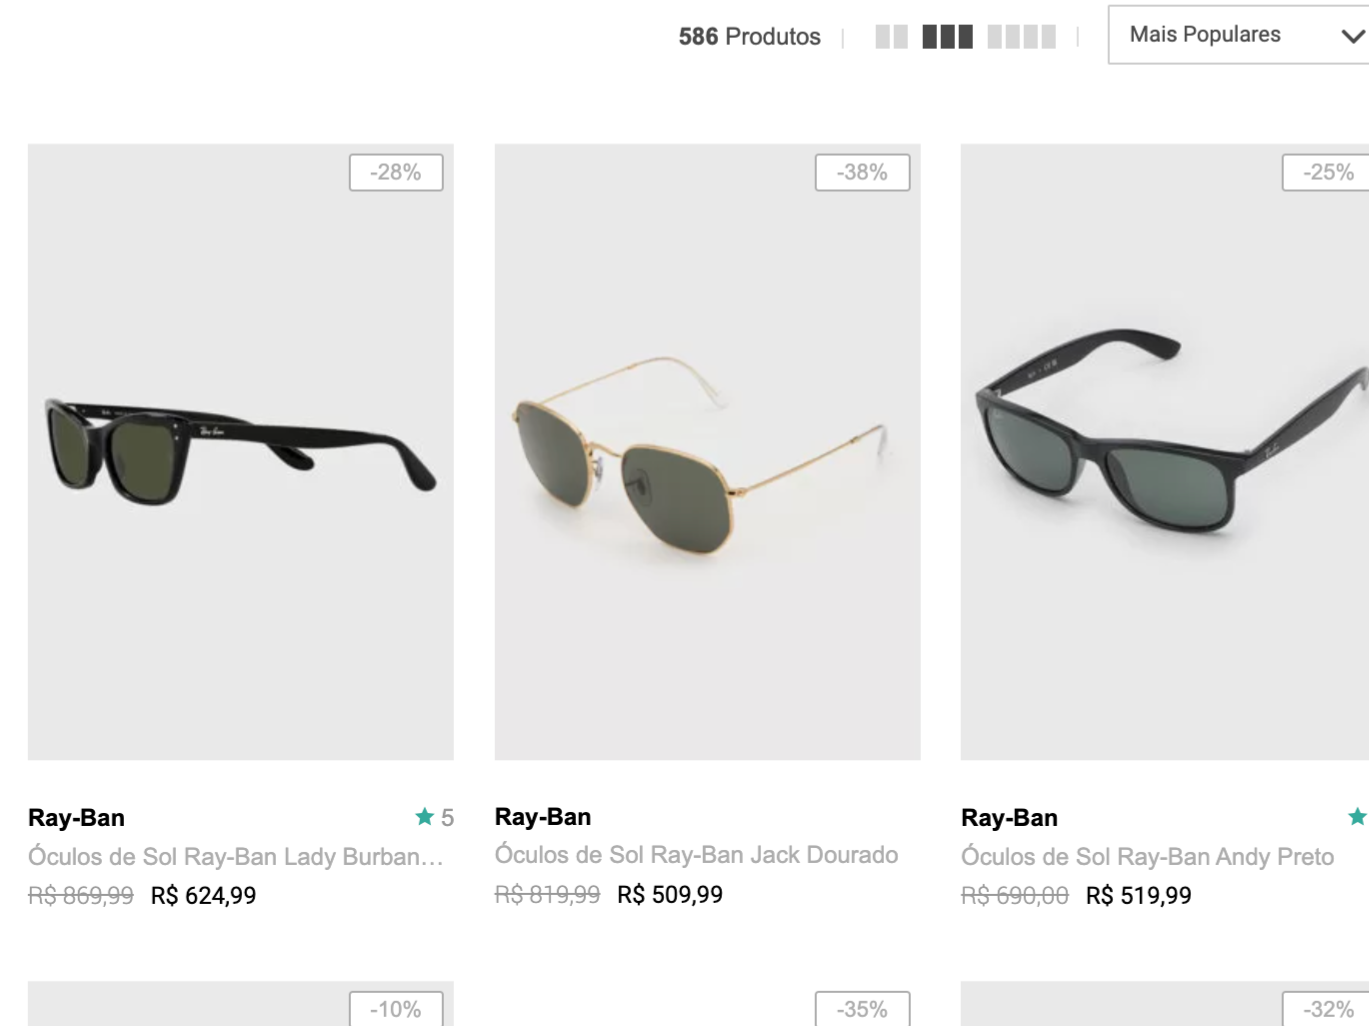Click the green star rating on Lady Burbank

[424, 817]
